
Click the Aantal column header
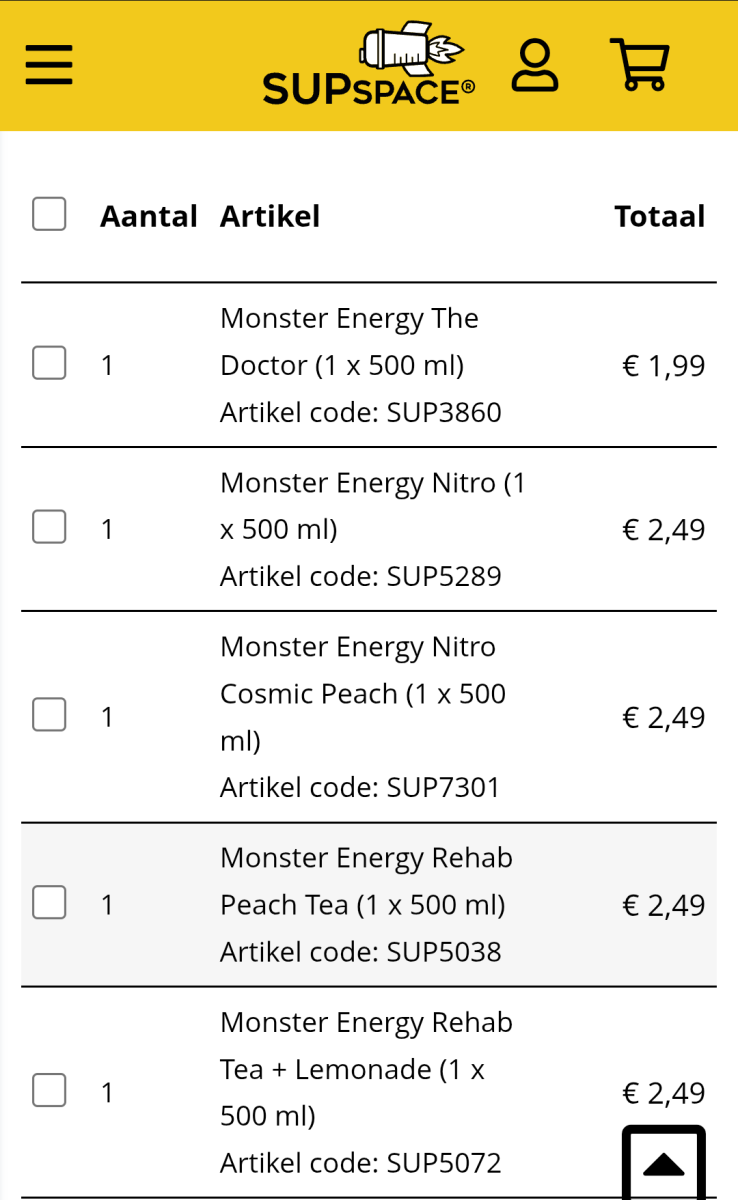(x=149, y=216)
